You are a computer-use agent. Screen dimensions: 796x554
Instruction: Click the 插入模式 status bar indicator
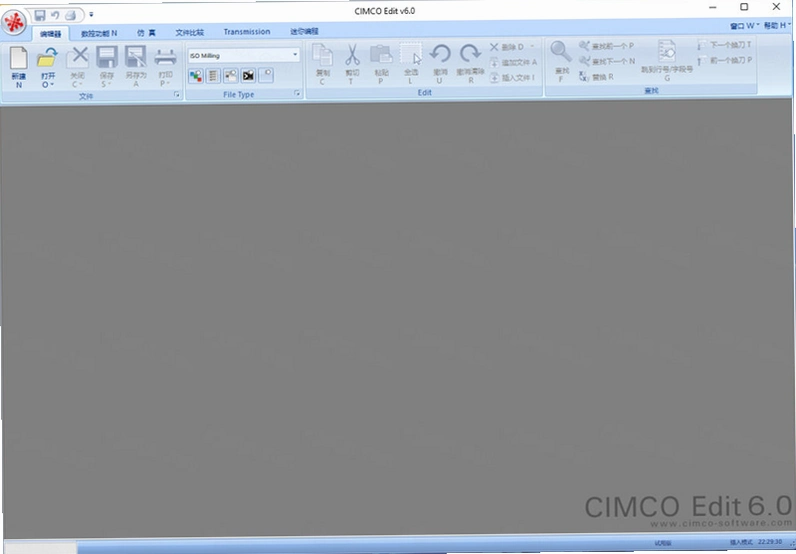[741, 542]
